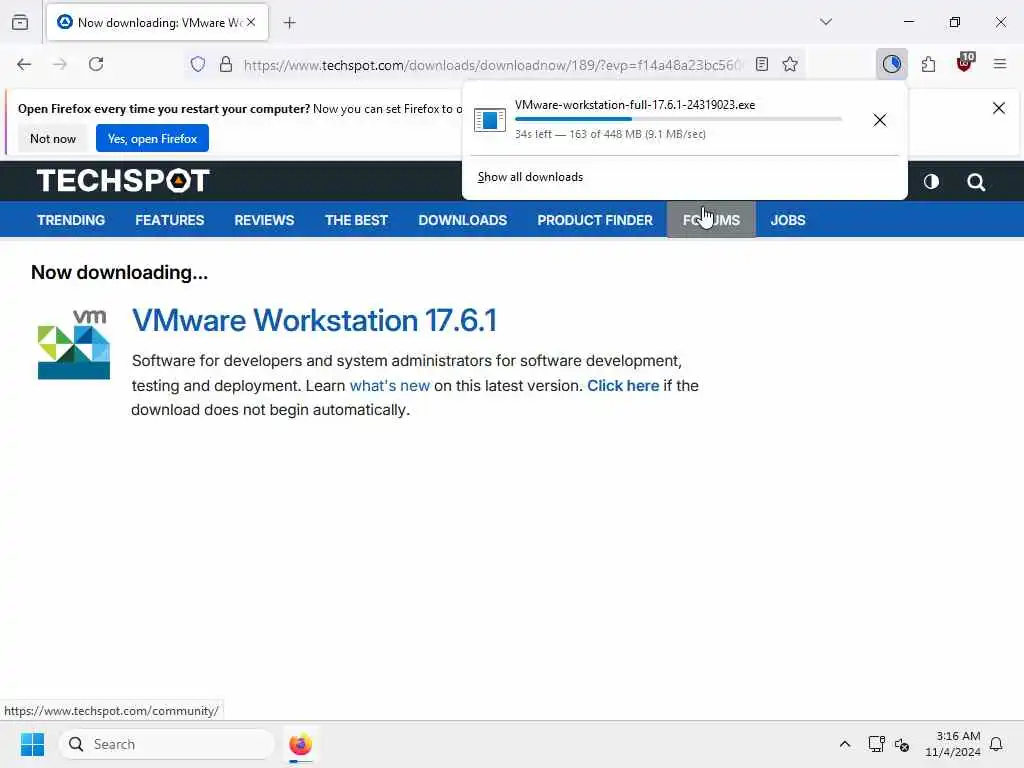Image resolution: width=1024 pixels, height=768 pixels.
Task: Open network status tray icon
Action: tap(876, 744)
